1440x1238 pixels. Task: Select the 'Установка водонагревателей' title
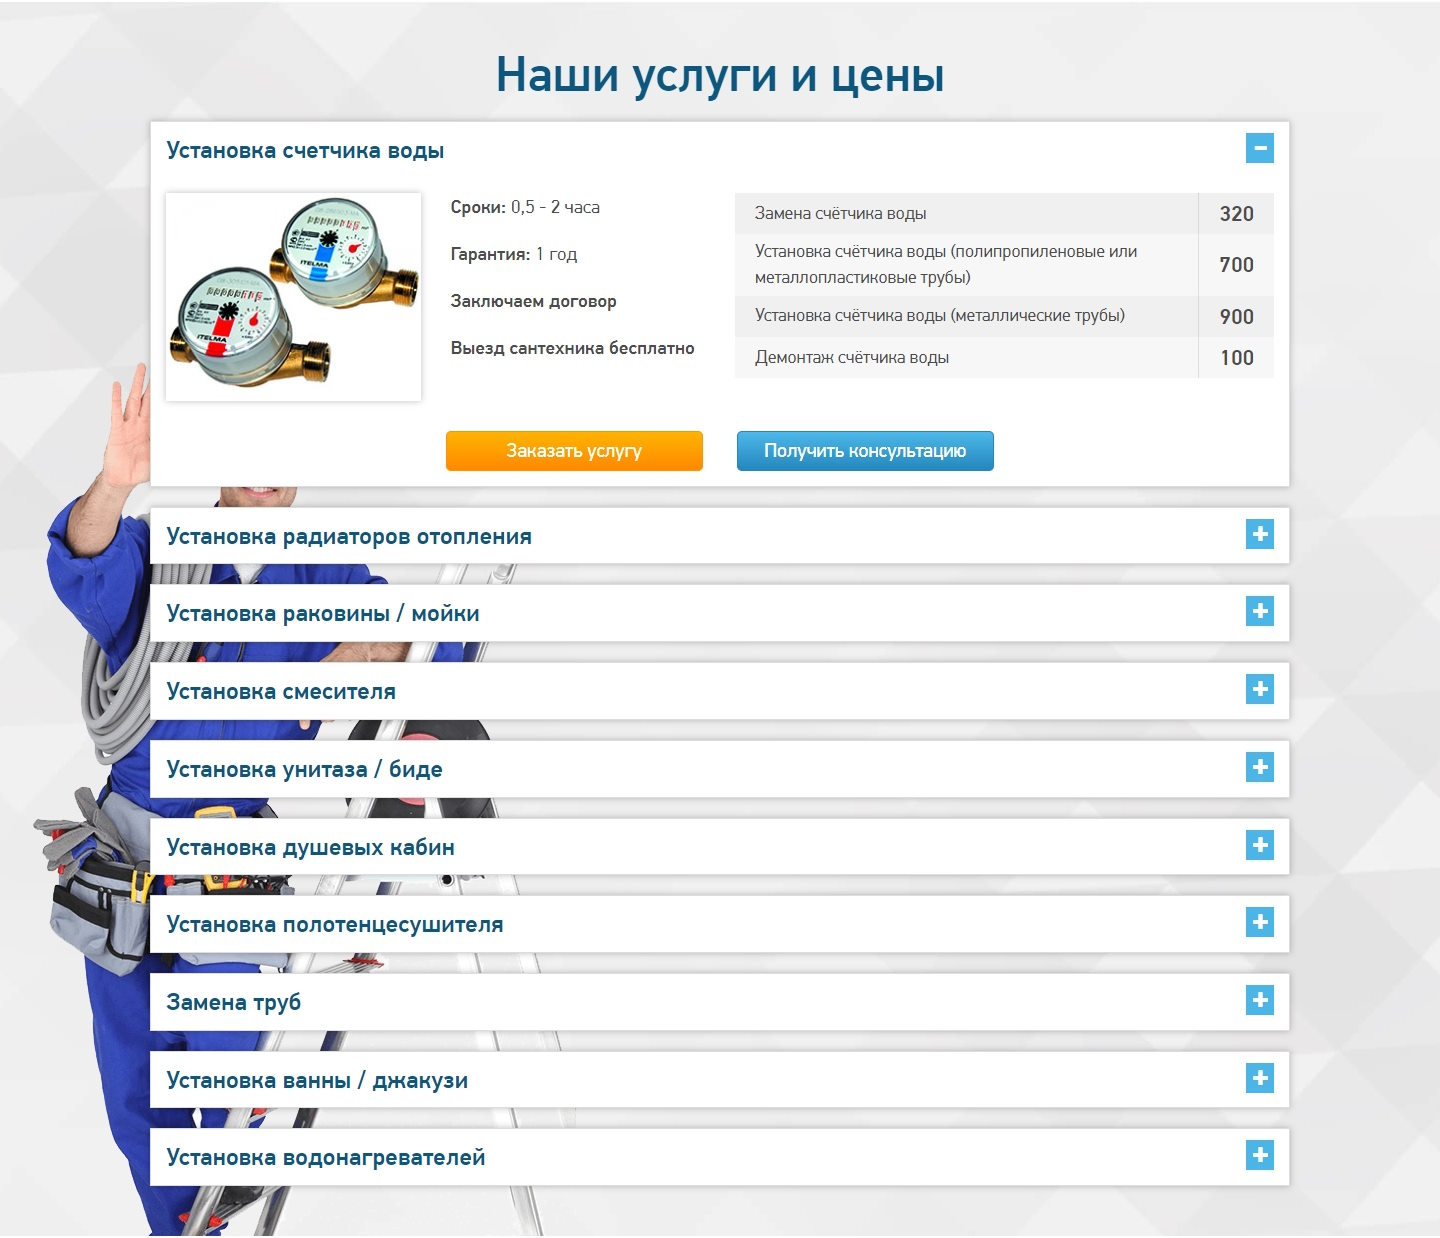(326, 1158)
